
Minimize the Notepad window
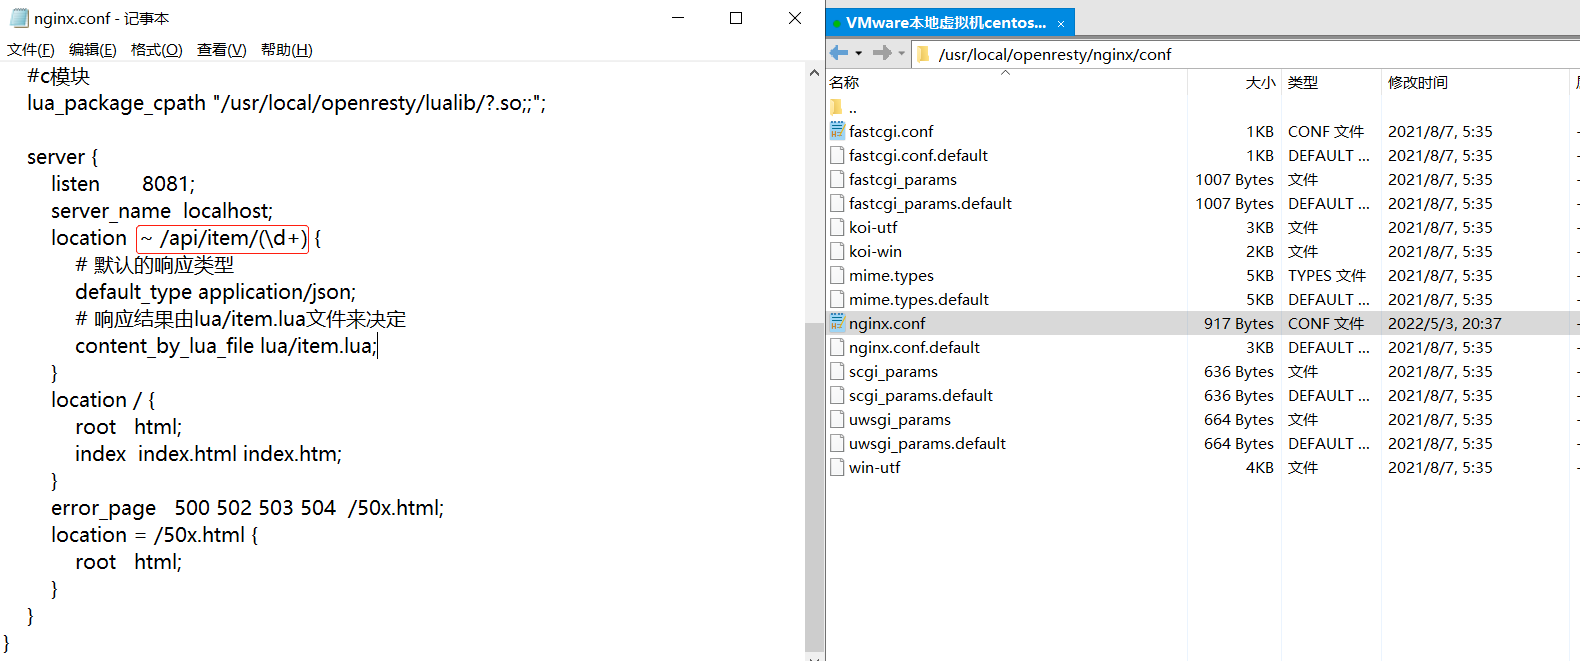(678, 18)
